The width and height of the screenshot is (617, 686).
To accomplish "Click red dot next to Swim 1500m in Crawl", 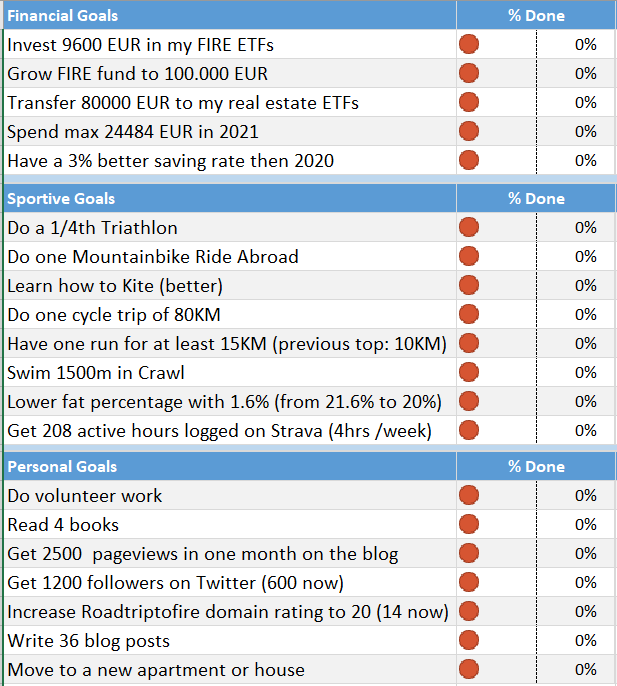I will [468, 373].
